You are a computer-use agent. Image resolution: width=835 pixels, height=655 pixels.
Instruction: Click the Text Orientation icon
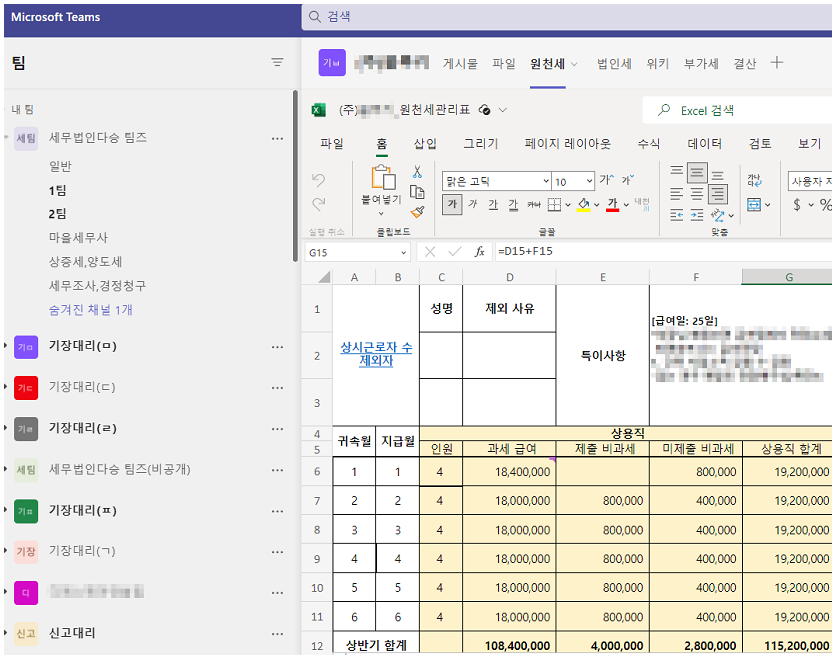pos(718,215)
